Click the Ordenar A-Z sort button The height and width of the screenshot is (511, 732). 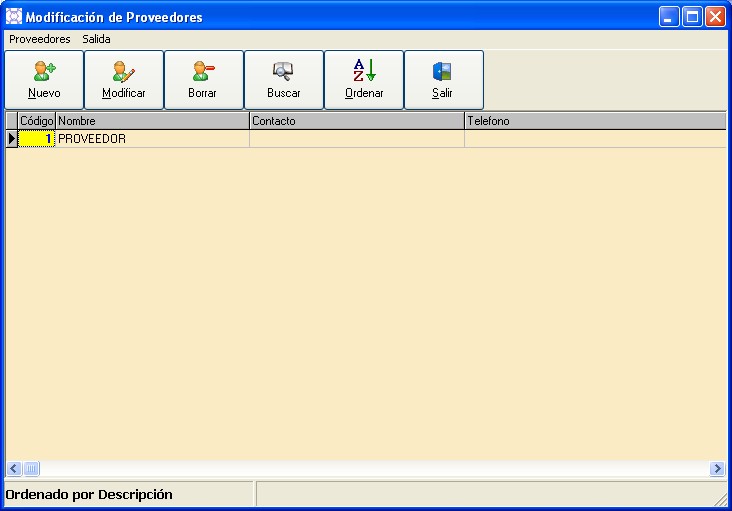click(x=364, y=80)
